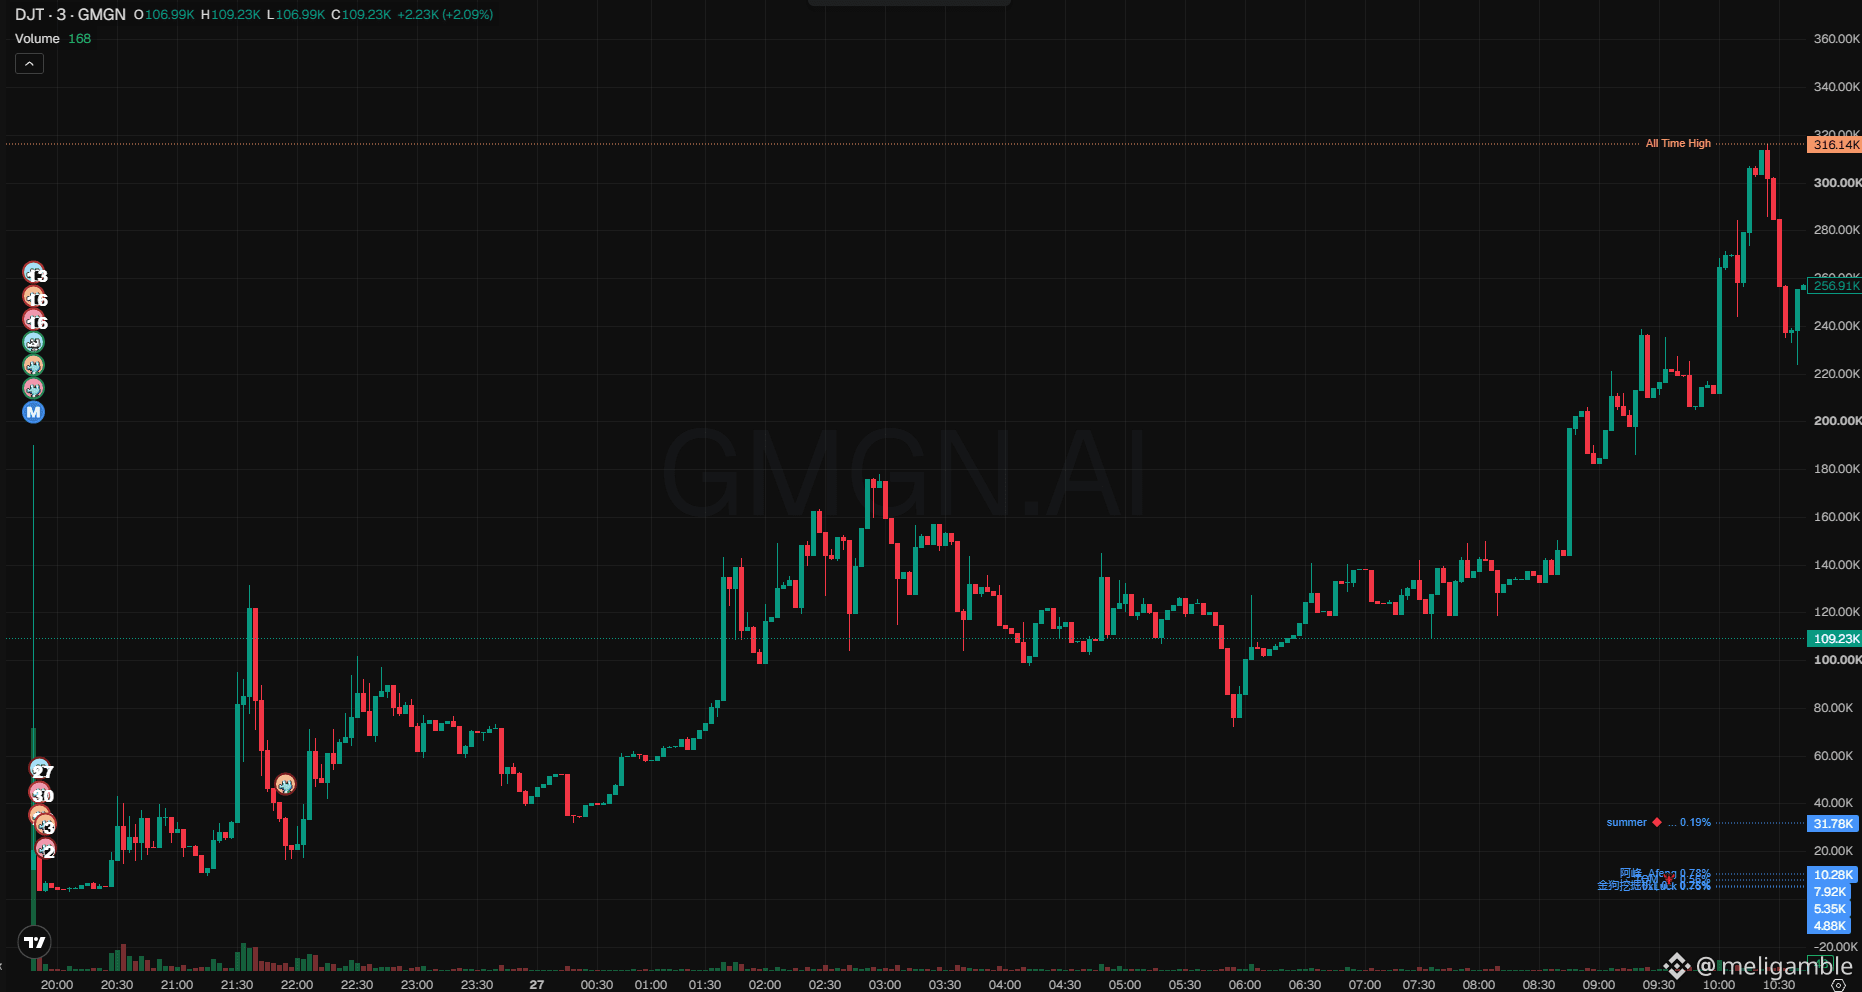
Task: Click the blue 10.28K price tag
Action: tap(1833, 875)
